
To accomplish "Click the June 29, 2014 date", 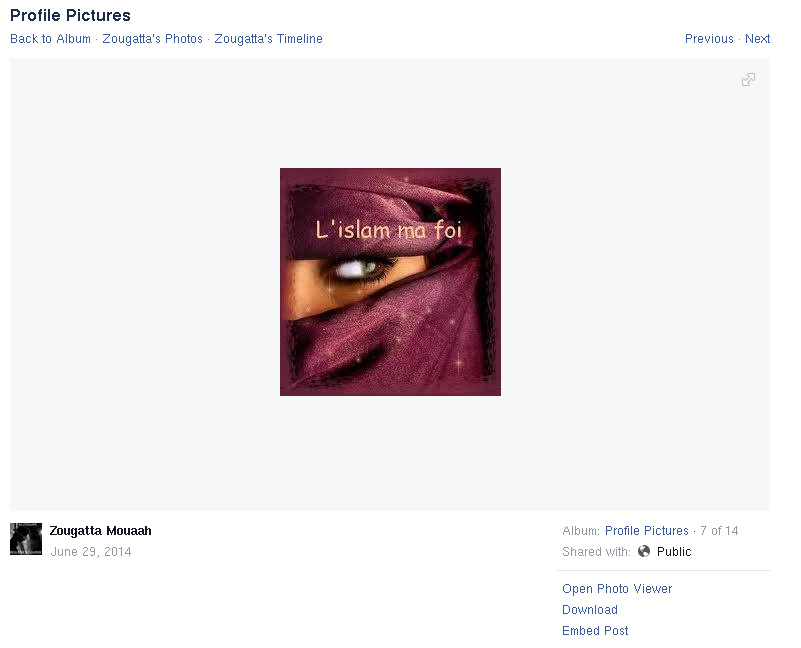I will point(91,551).
